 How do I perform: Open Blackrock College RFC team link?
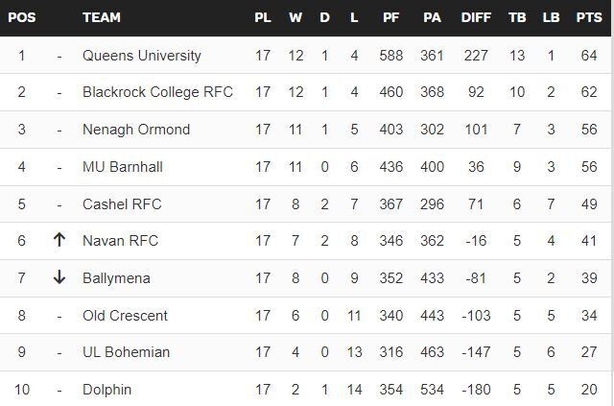pos(158,92)
